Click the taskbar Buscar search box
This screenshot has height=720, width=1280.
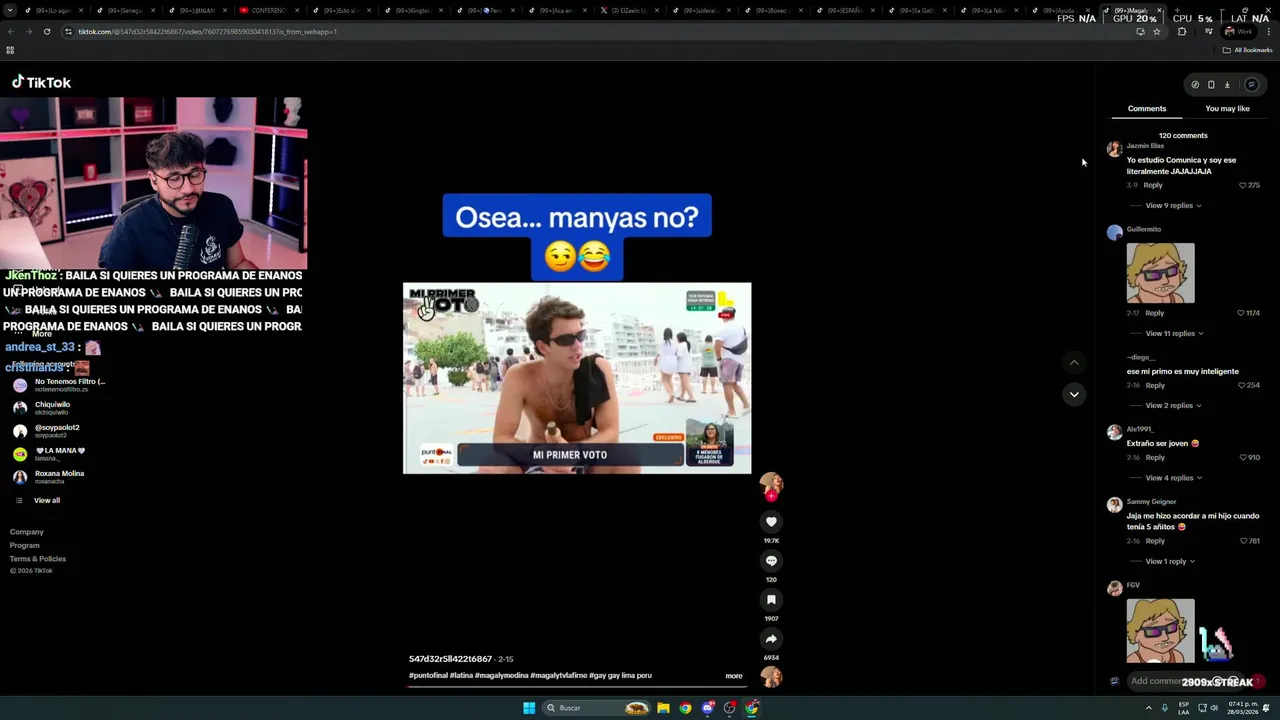tap(597, 708)
